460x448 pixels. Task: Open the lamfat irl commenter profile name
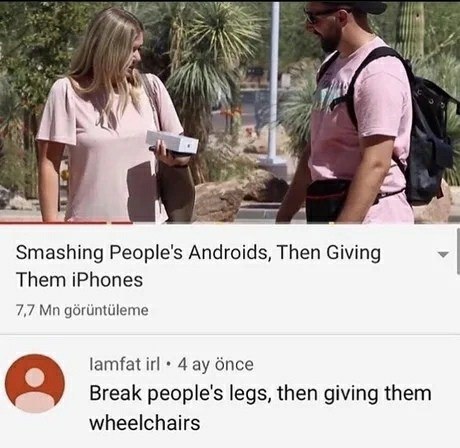coord(125,364)
